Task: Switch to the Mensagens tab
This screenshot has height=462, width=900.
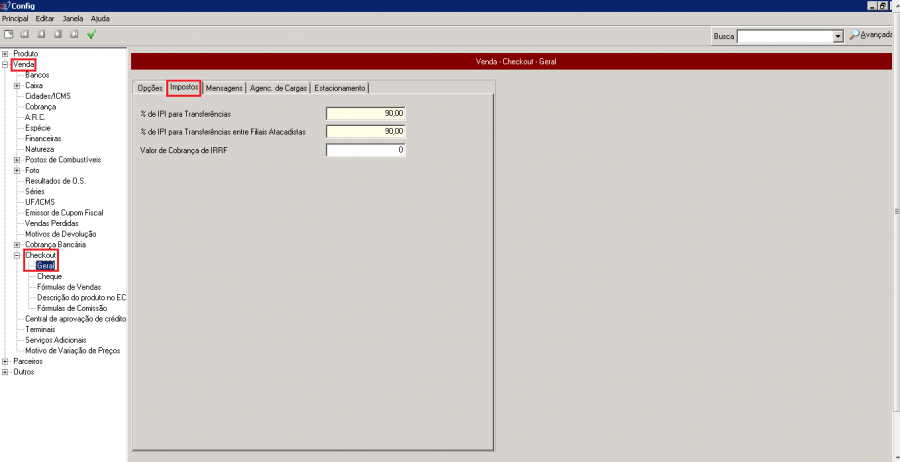Action: click(x=224, y=88)
